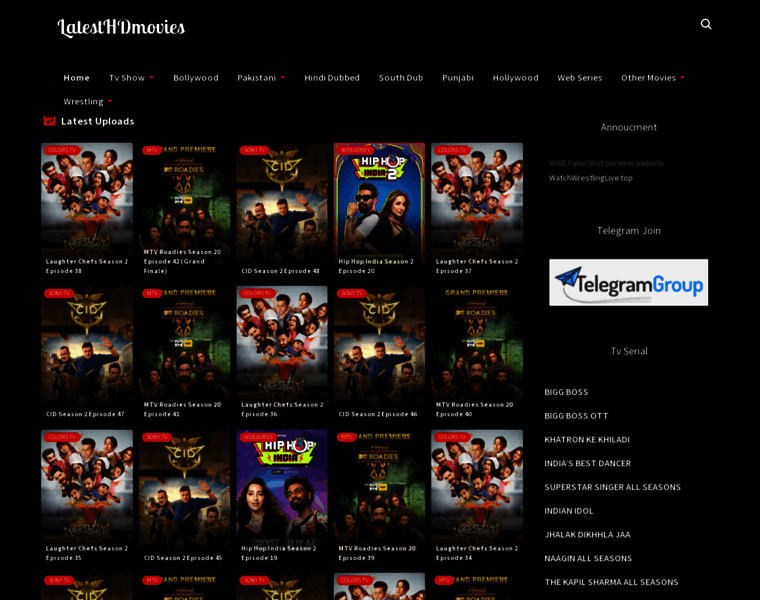Open the BIGG BOSS OTT link

click(x=576, y=416)
